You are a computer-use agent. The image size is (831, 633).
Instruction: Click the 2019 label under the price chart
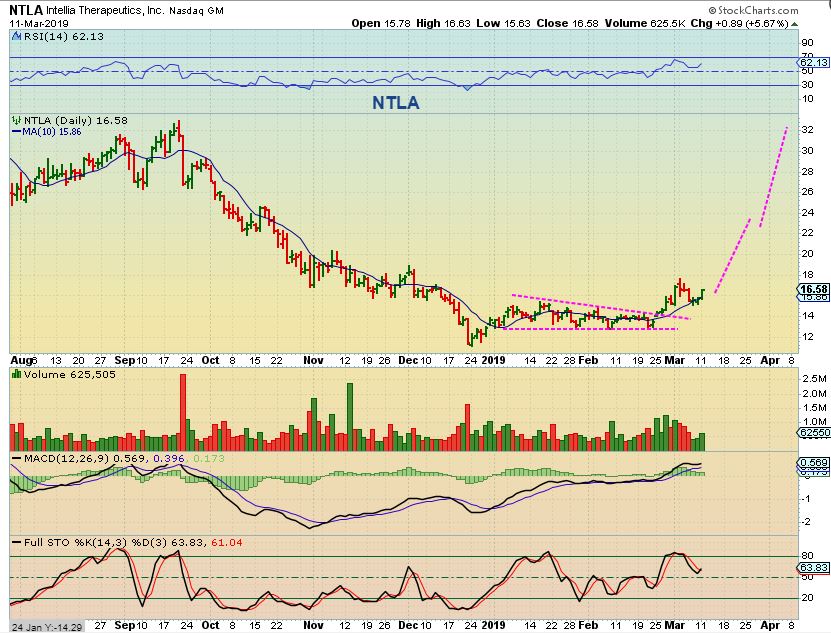coord(493,361)
